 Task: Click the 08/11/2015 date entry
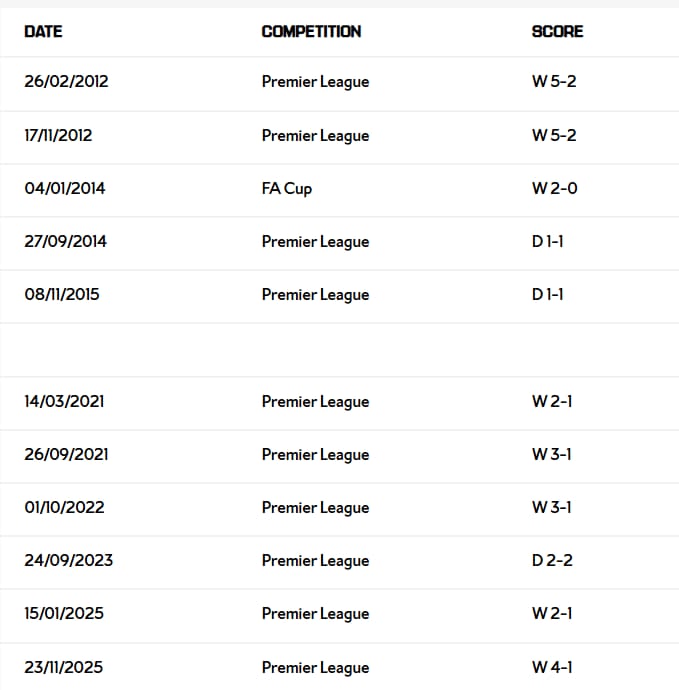(x=62, y=294)
